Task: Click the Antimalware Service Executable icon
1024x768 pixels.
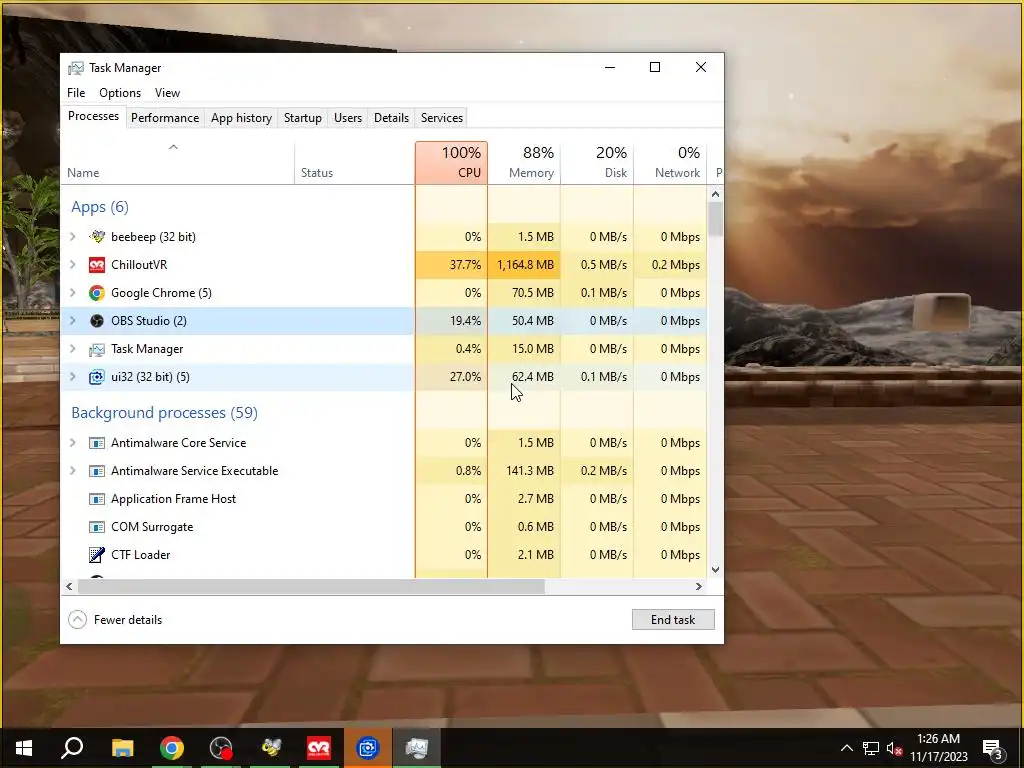Action: click(x=97, y=471)
